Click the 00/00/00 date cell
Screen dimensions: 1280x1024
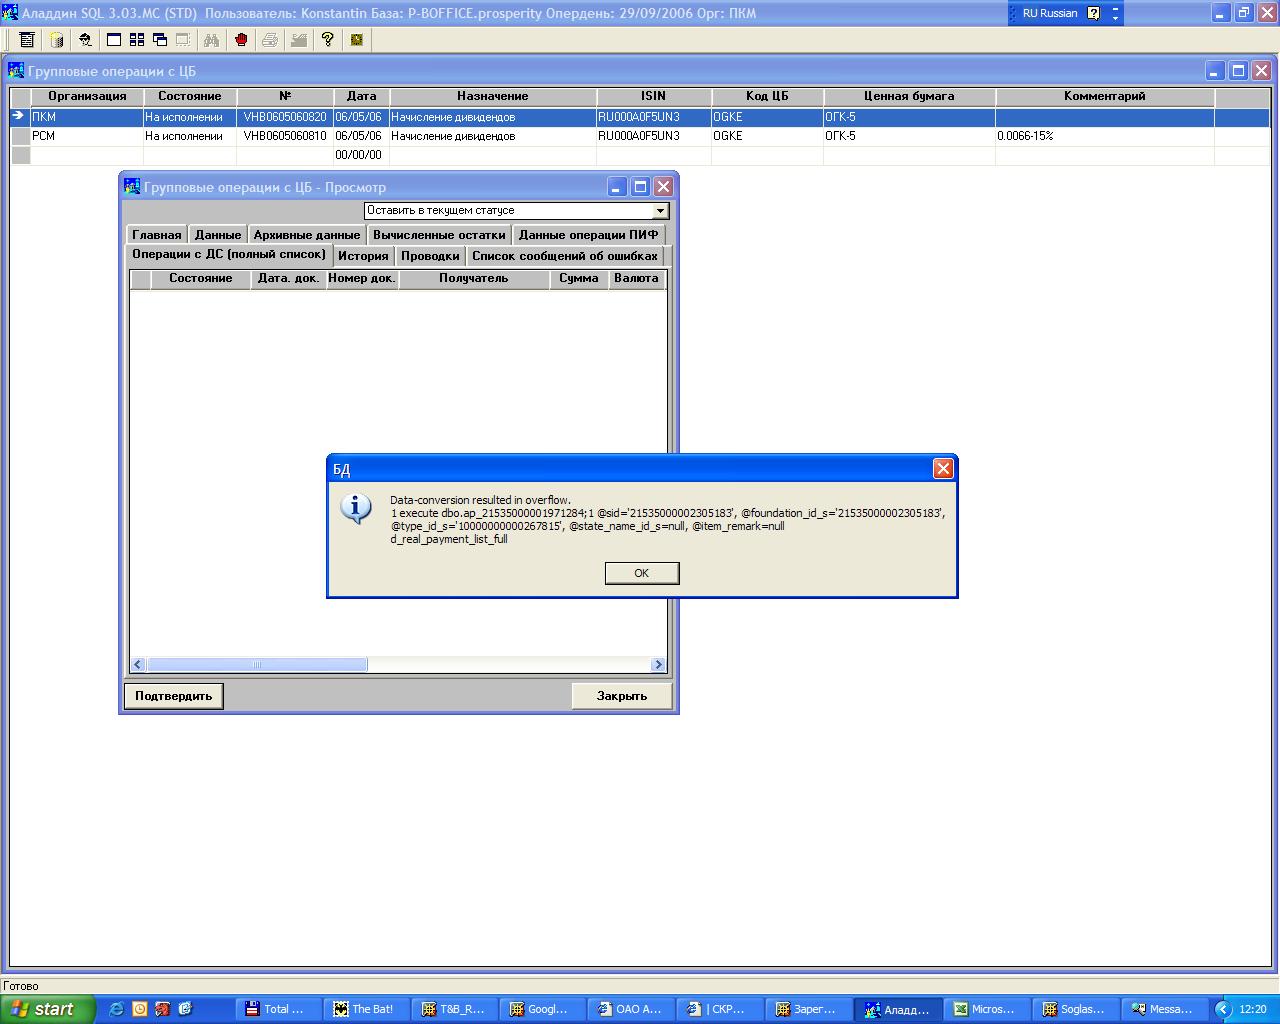361,155
